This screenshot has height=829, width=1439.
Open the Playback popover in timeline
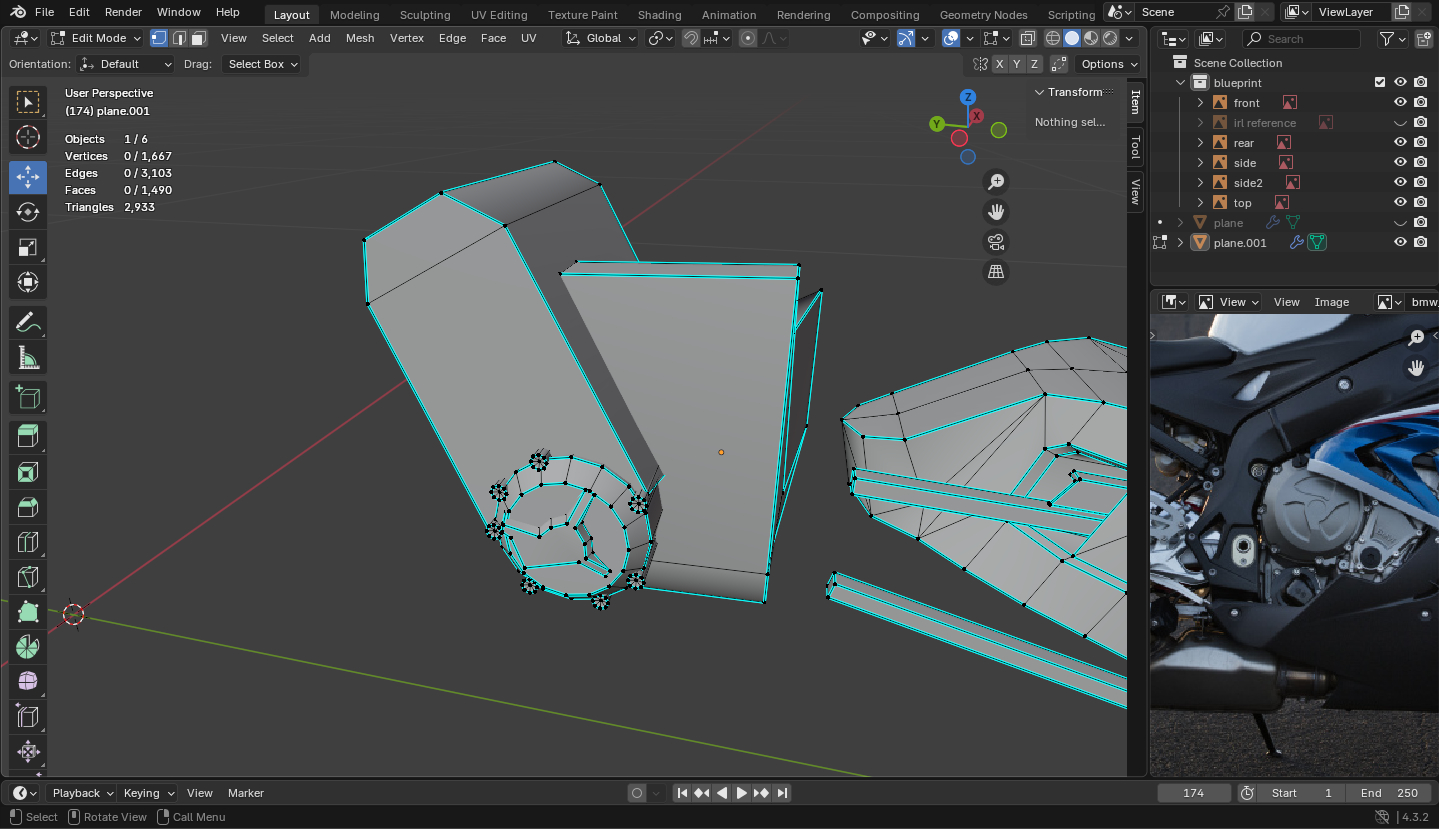tap(82, 793)
